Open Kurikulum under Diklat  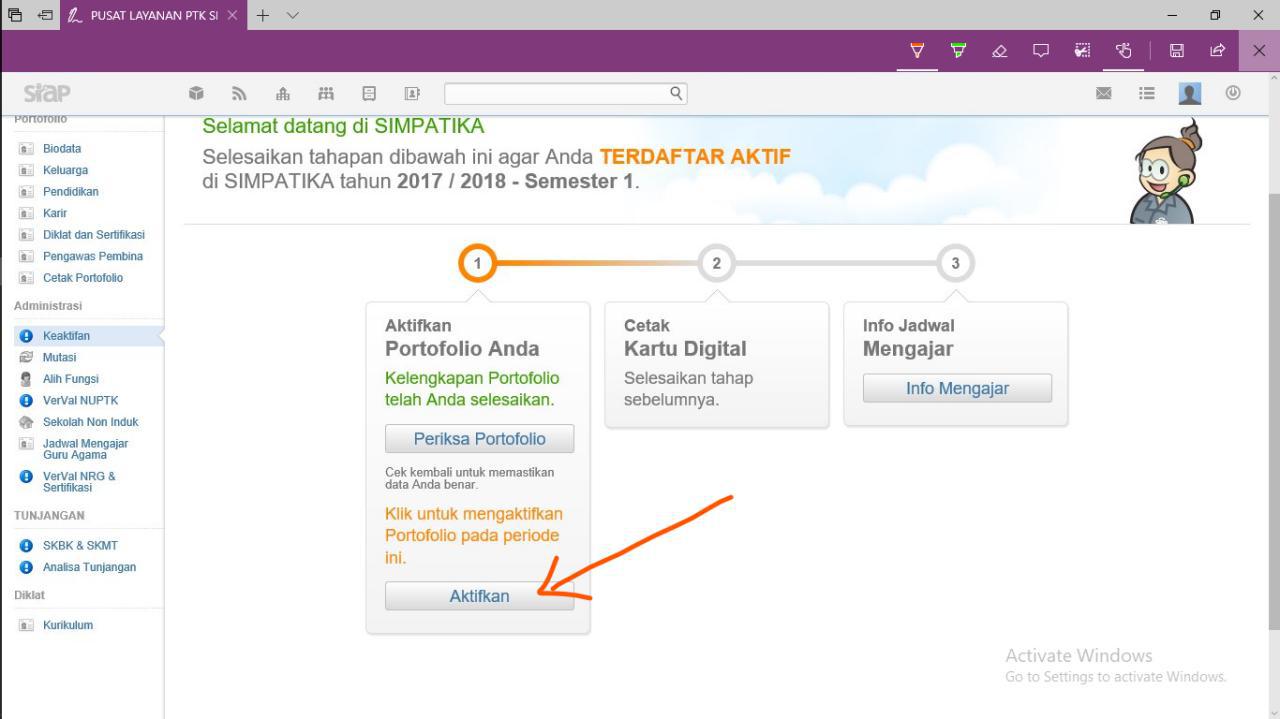click(x=67, y=625)
